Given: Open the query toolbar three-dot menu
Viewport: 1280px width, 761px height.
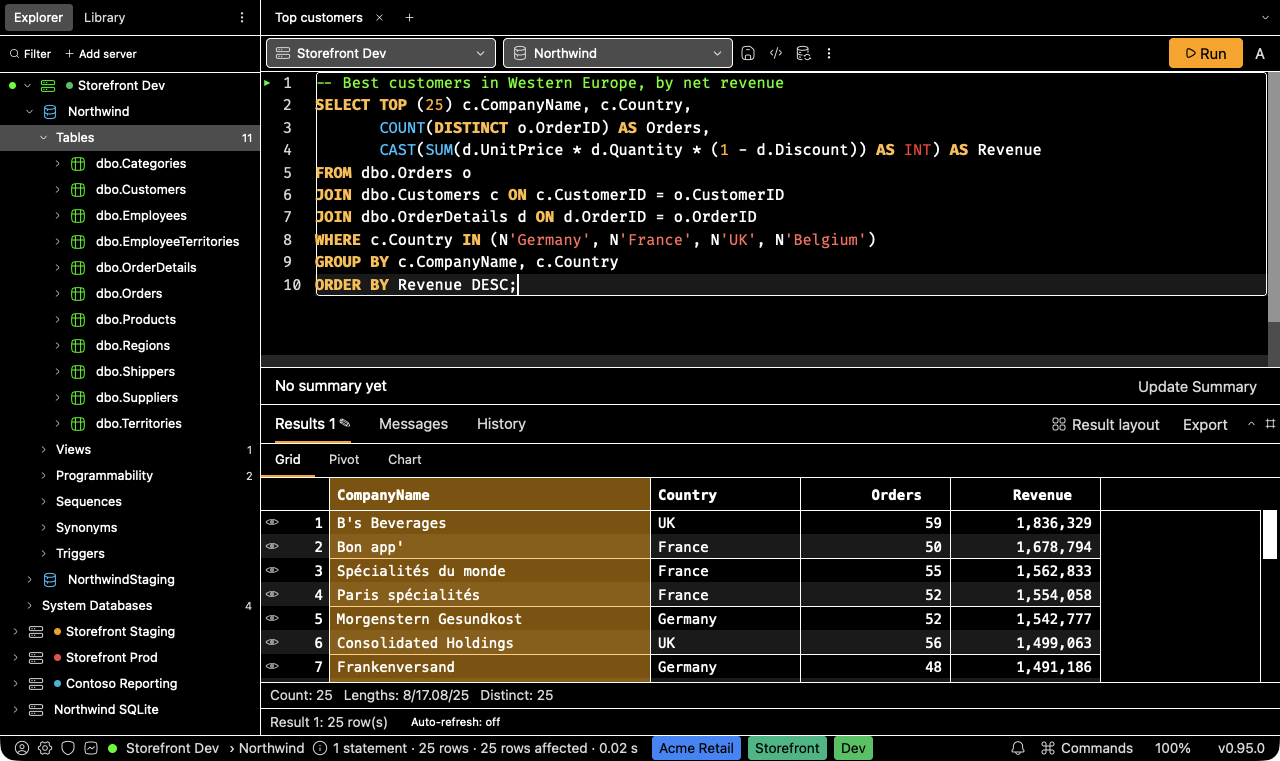Looking at the screenshot, I should (829, 53).
